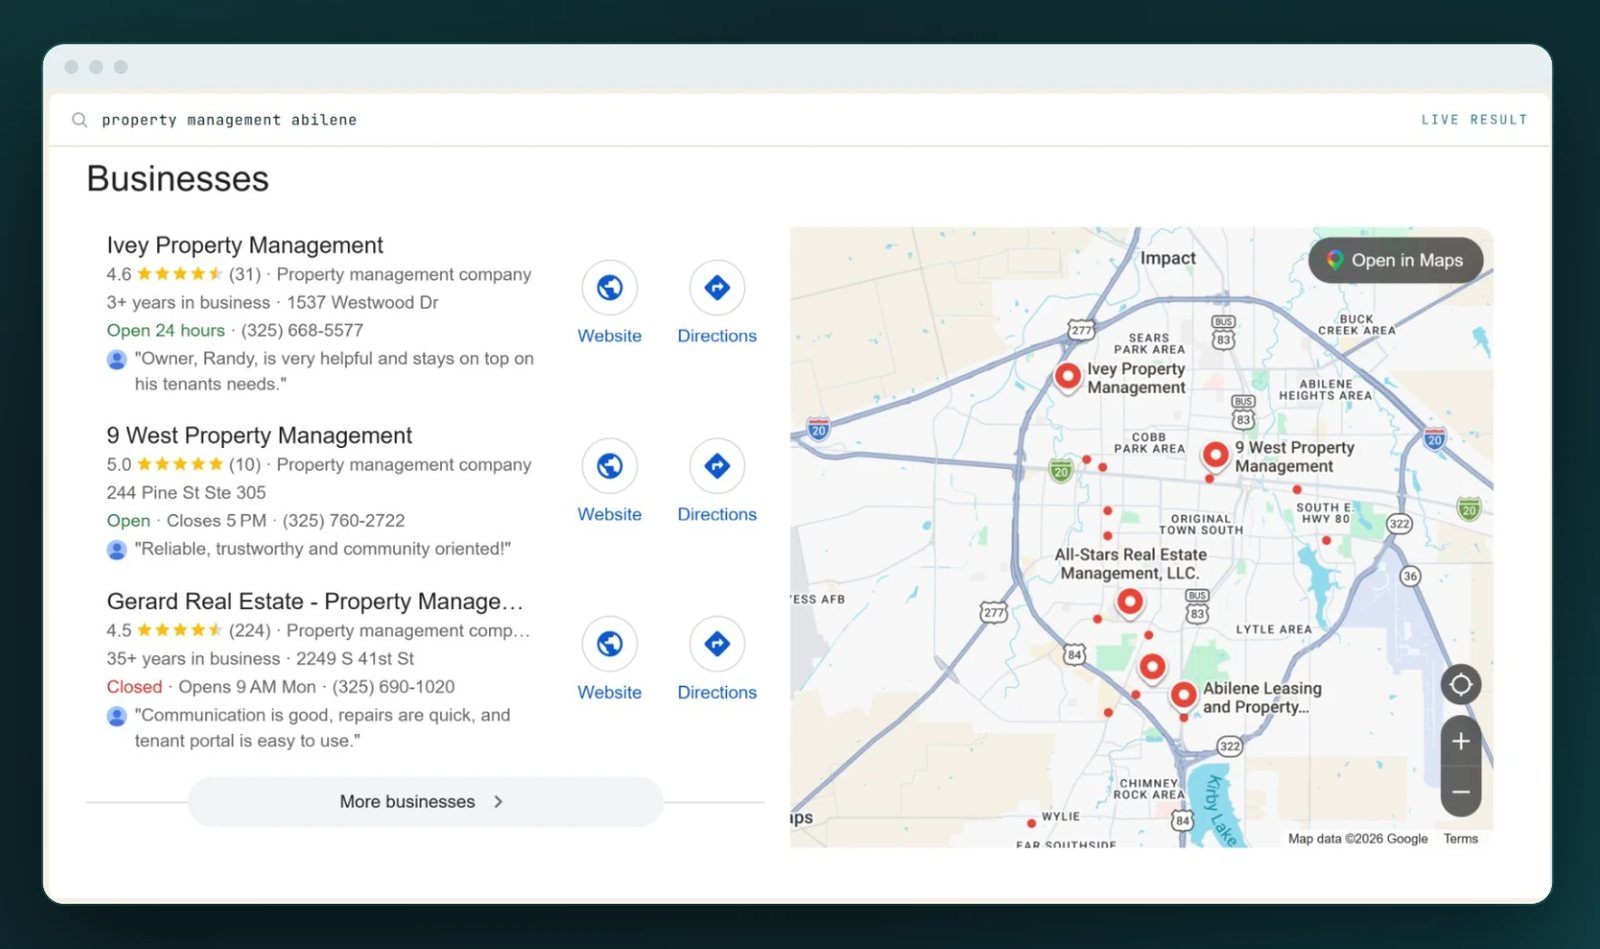
Task: Click reviewer avatar beside 'Communication is good' review
Action: 117,716
